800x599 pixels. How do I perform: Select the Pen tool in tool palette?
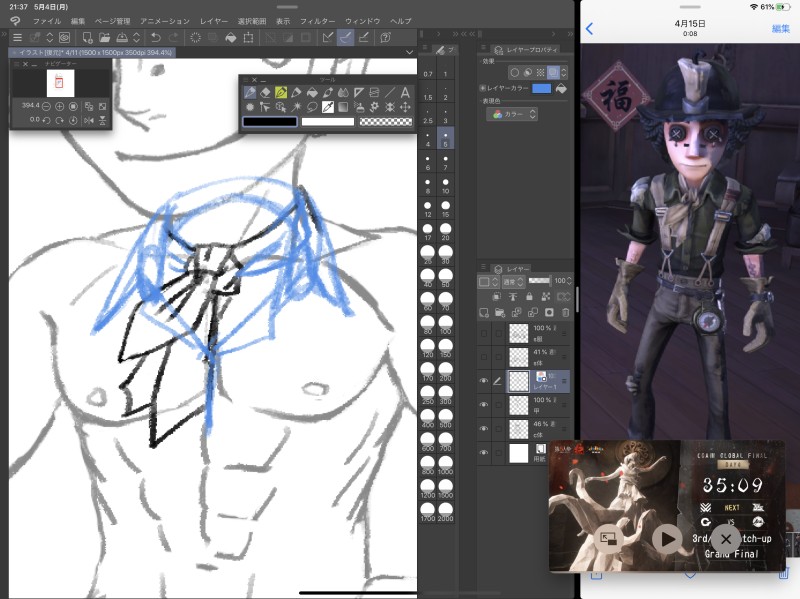[249, 92]
